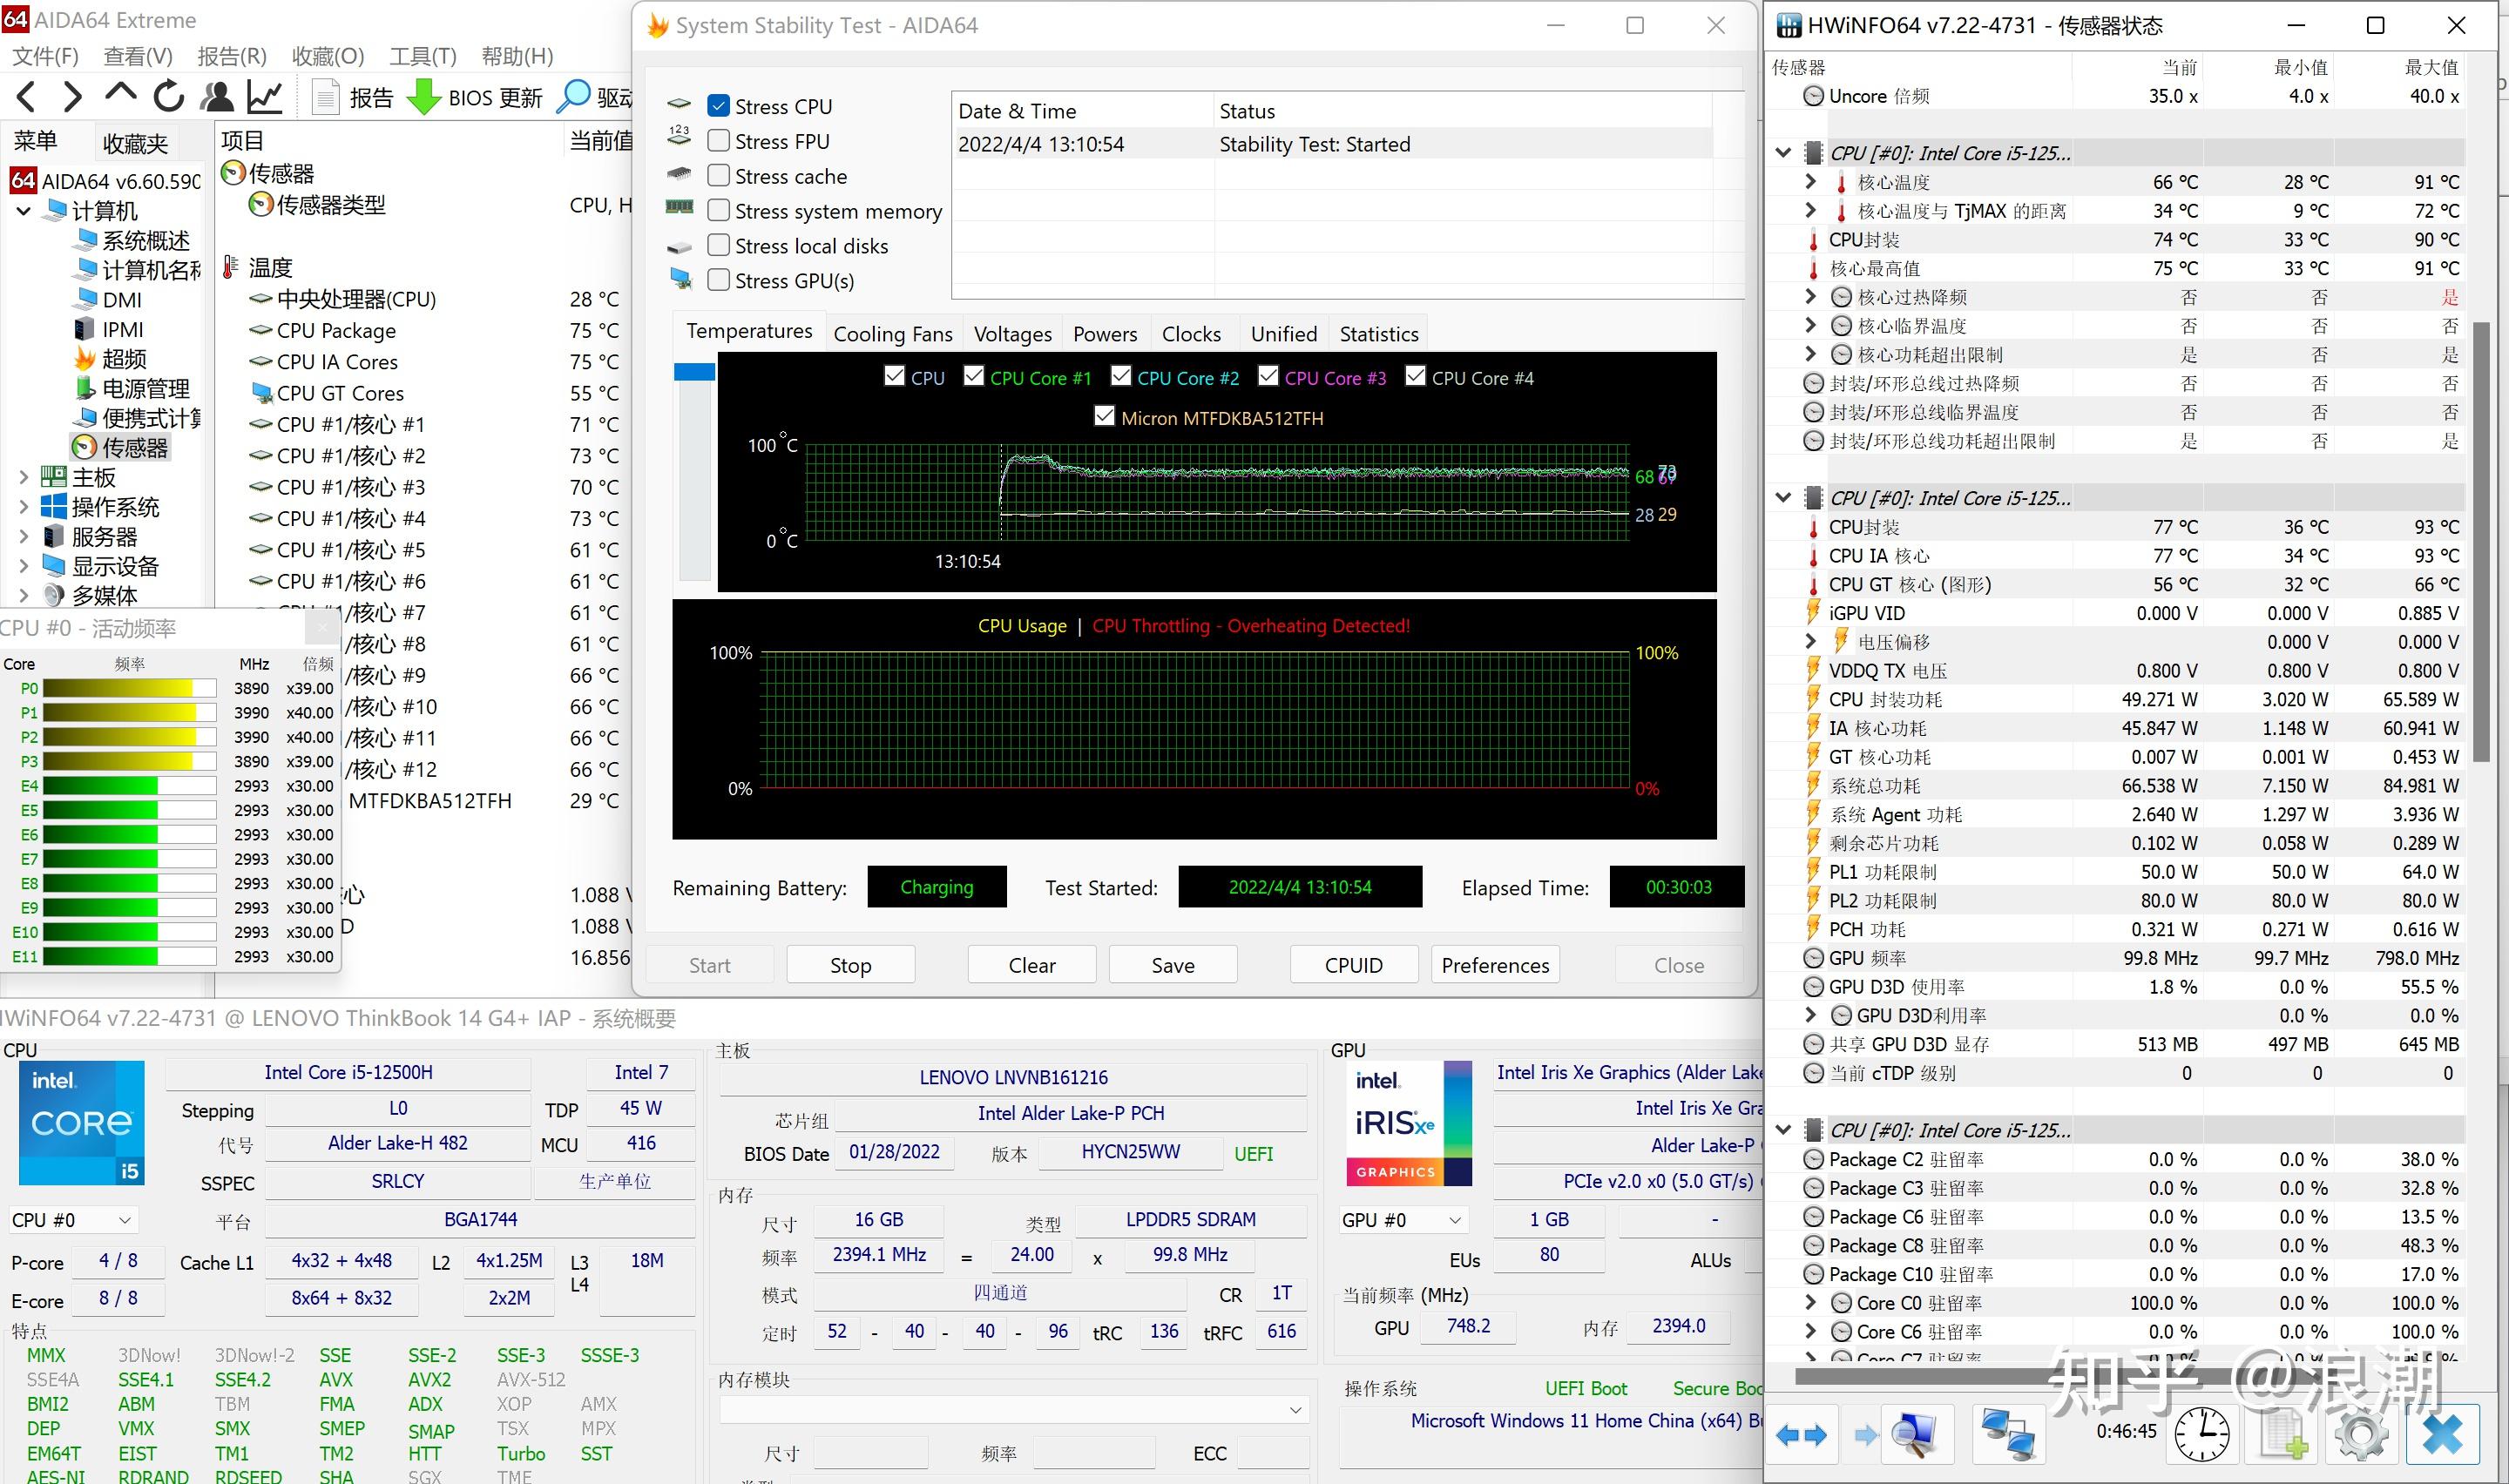Switch to Voltages tab
The image size is (2509, 1484).
pyautogui.click(x=1013, y=334)
